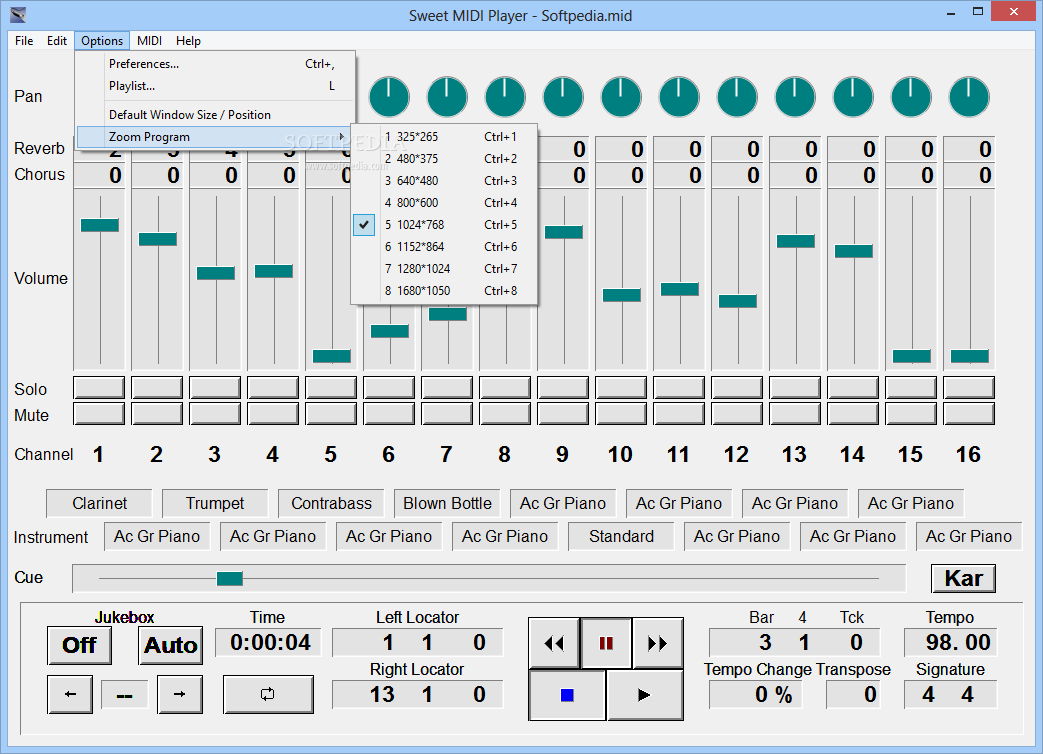Click channel 16 chorus value

969,176
